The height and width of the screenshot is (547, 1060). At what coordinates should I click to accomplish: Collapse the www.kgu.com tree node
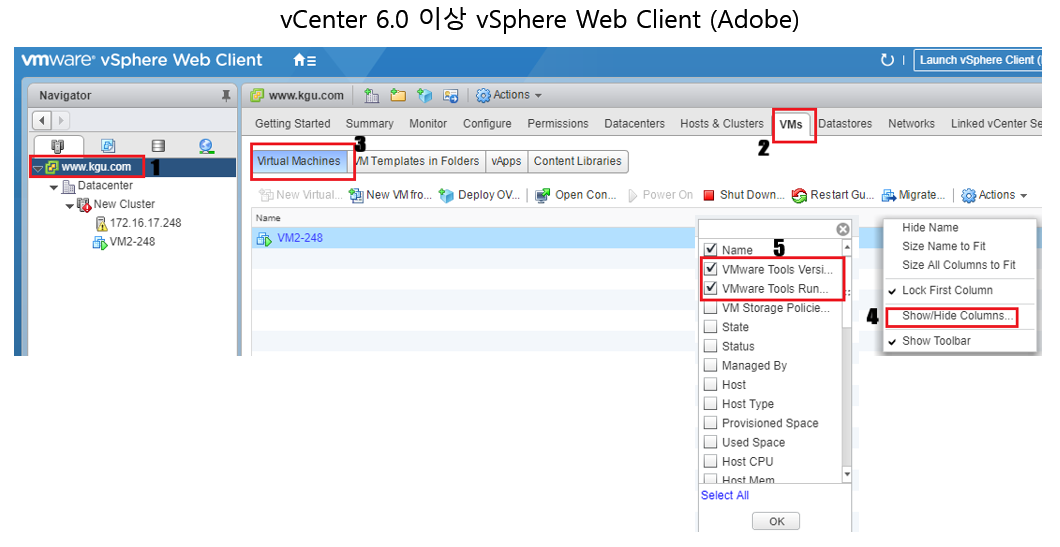[38, 168]
